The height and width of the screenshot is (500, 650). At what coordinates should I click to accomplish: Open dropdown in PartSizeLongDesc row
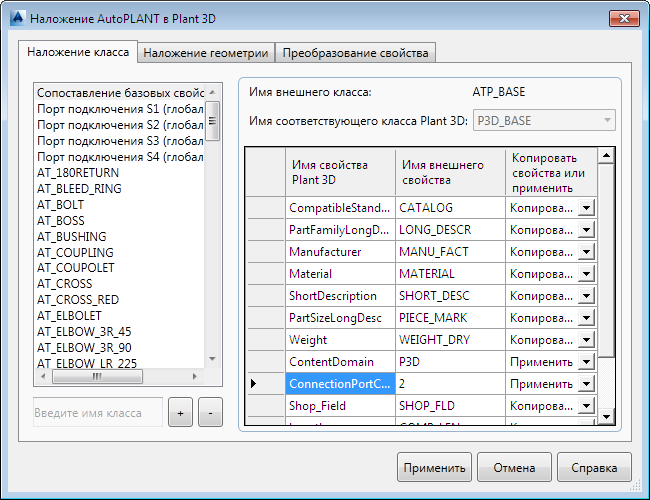[x=587, y=318]
